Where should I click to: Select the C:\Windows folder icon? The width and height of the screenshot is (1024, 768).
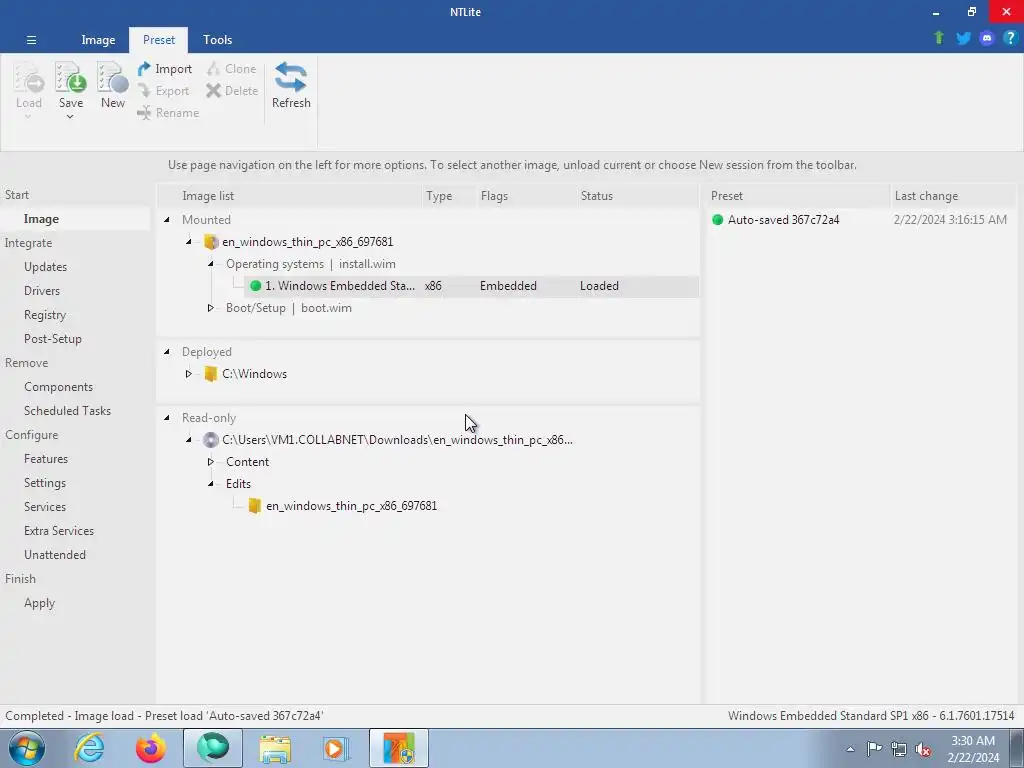click(x=210, y=374)
